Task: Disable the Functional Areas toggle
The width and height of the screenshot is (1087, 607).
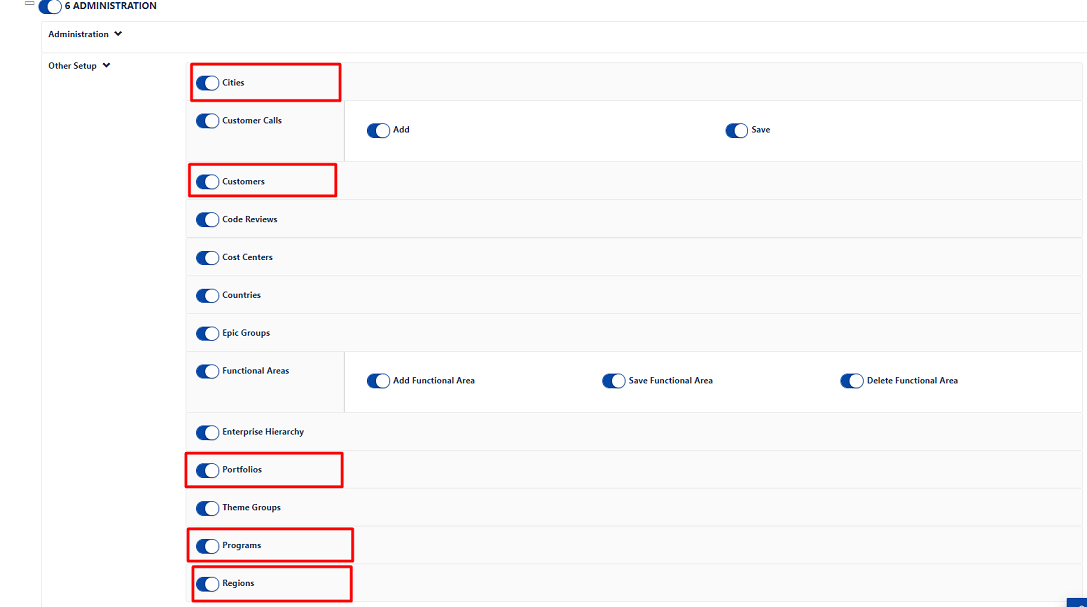Action: pyautogui.click(x=207, y=371)
